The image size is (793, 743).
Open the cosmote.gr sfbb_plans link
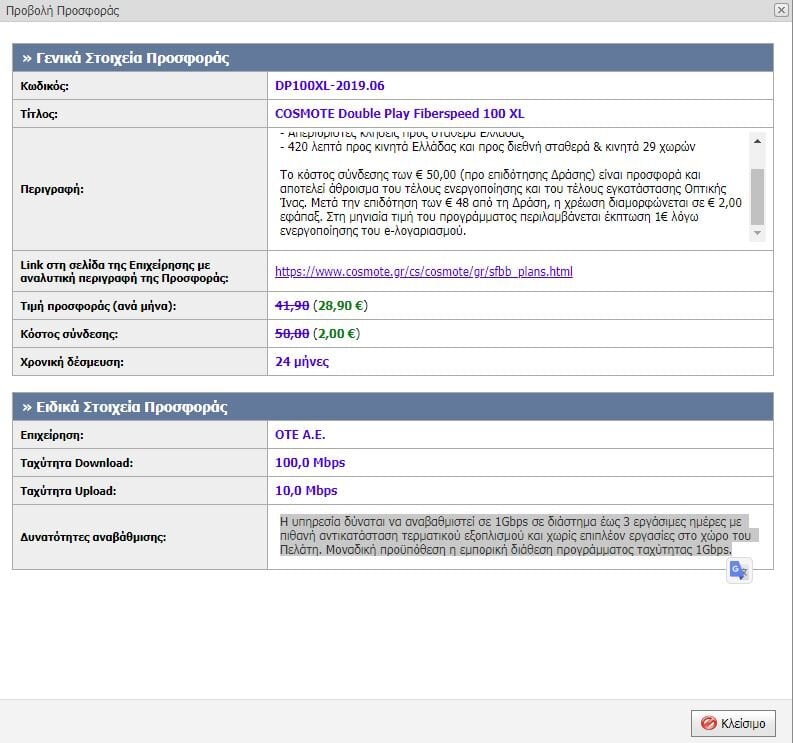[x=424, y=272]
